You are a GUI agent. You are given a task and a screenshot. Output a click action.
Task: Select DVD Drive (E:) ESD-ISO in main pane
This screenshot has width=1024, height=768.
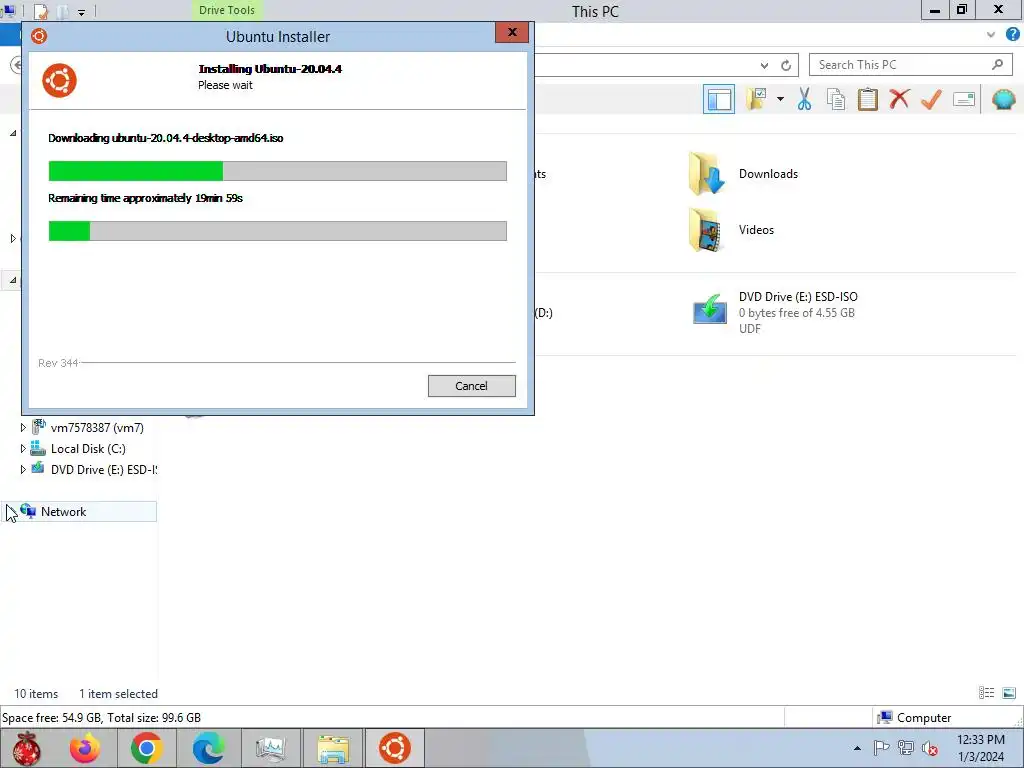click(775, 312)
